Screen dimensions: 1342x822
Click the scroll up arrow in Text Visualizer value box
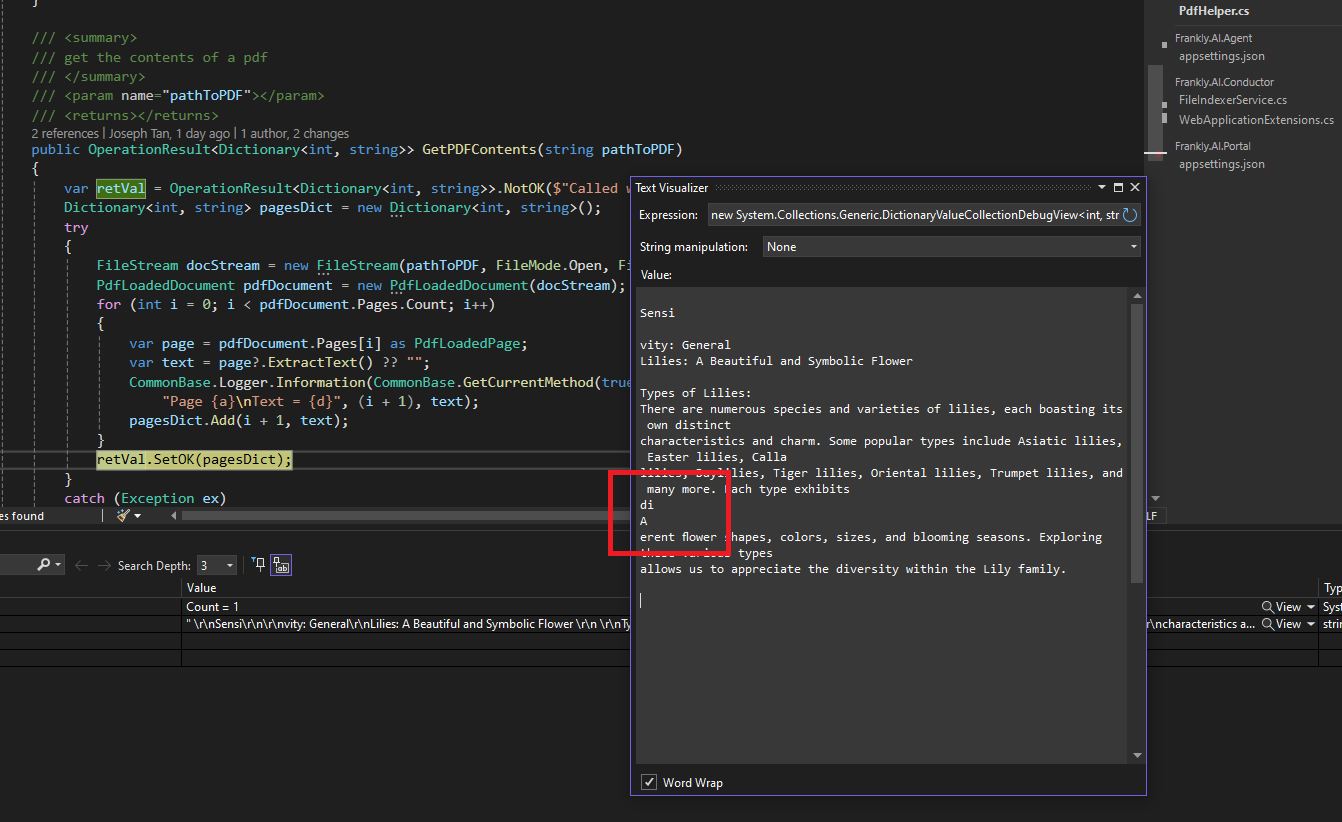1136,296
